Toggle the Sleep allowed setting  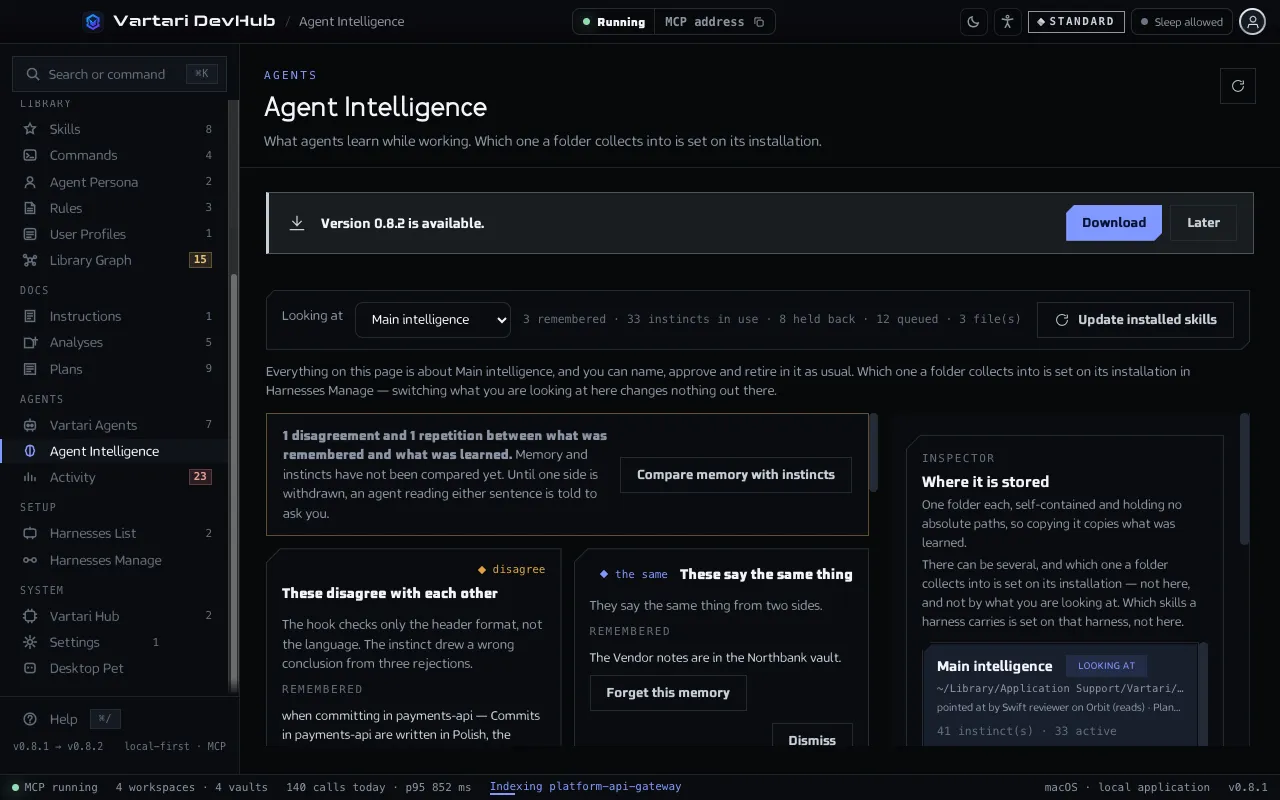(1182, 21)
